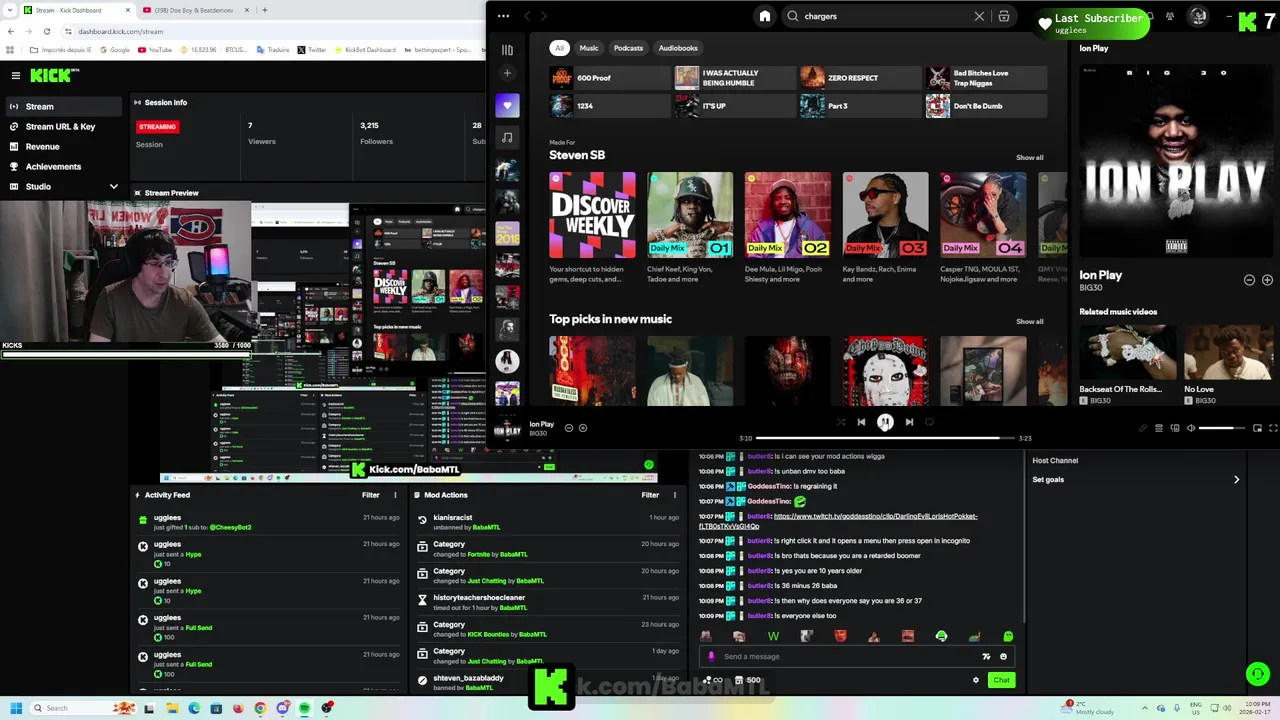Toggle shuffle in Spotify player
This screenshot has width=1280, height=720.
pos(840,422)
